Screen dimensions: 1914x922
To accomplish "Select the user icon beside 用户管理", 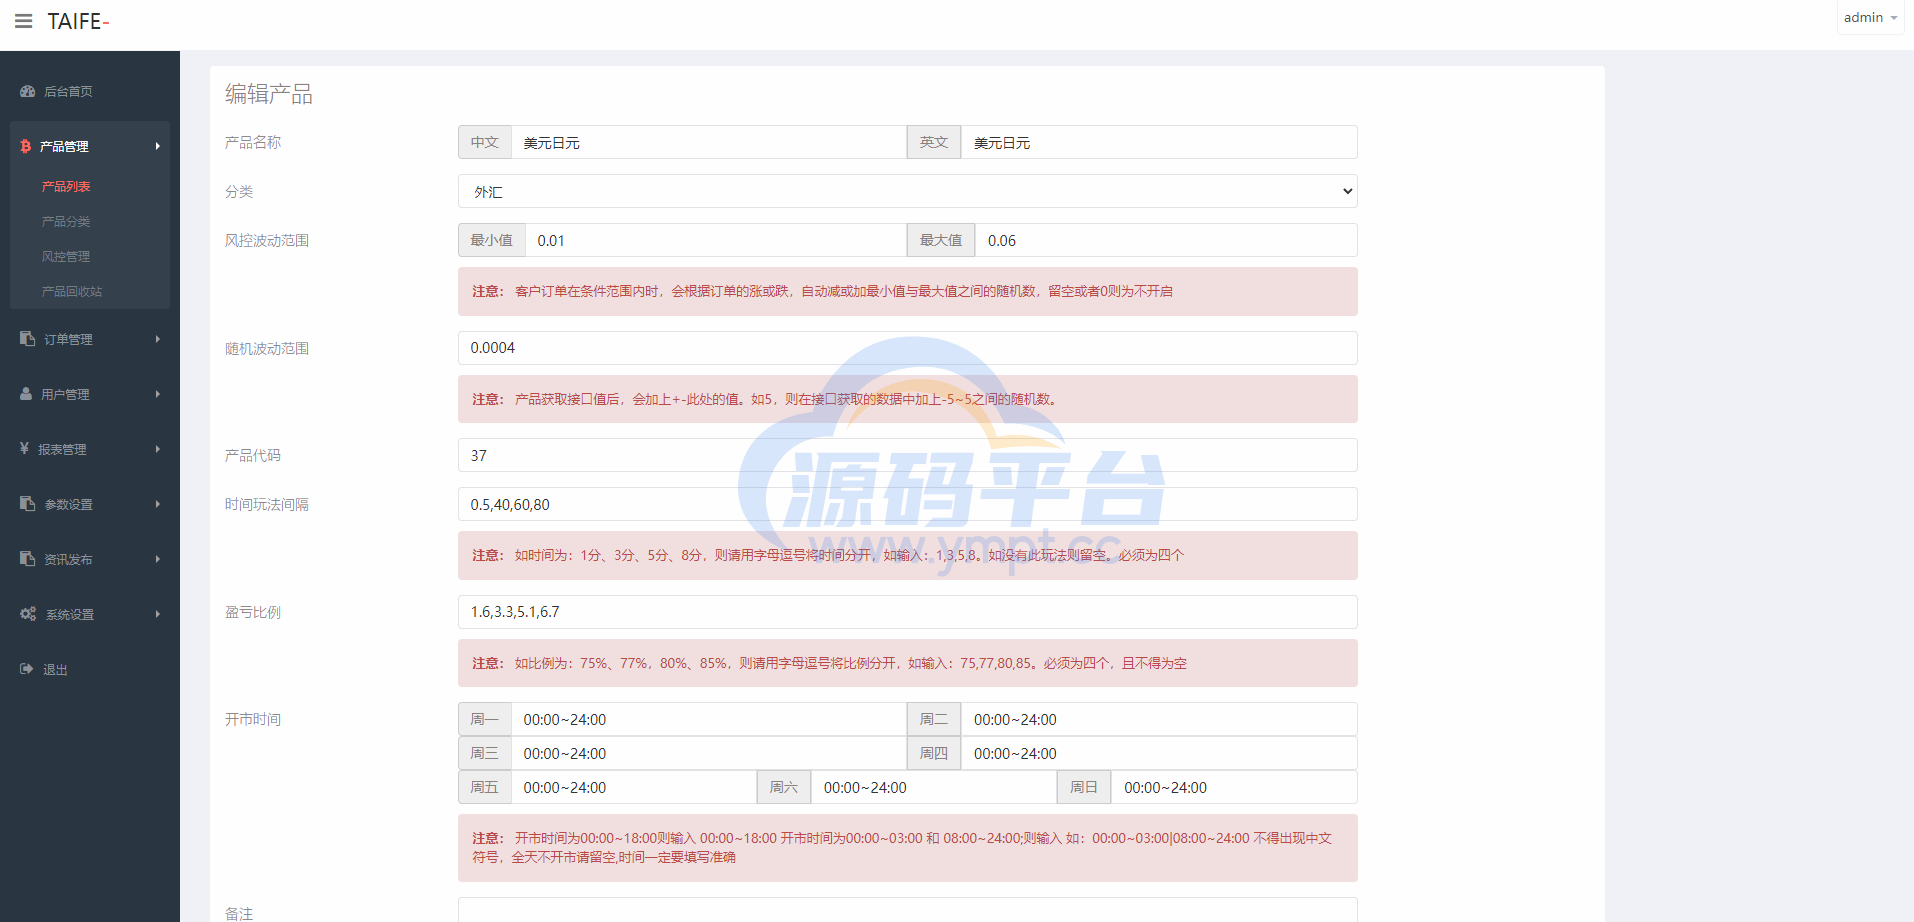I will pyautogui.click(x=26, y=394).
